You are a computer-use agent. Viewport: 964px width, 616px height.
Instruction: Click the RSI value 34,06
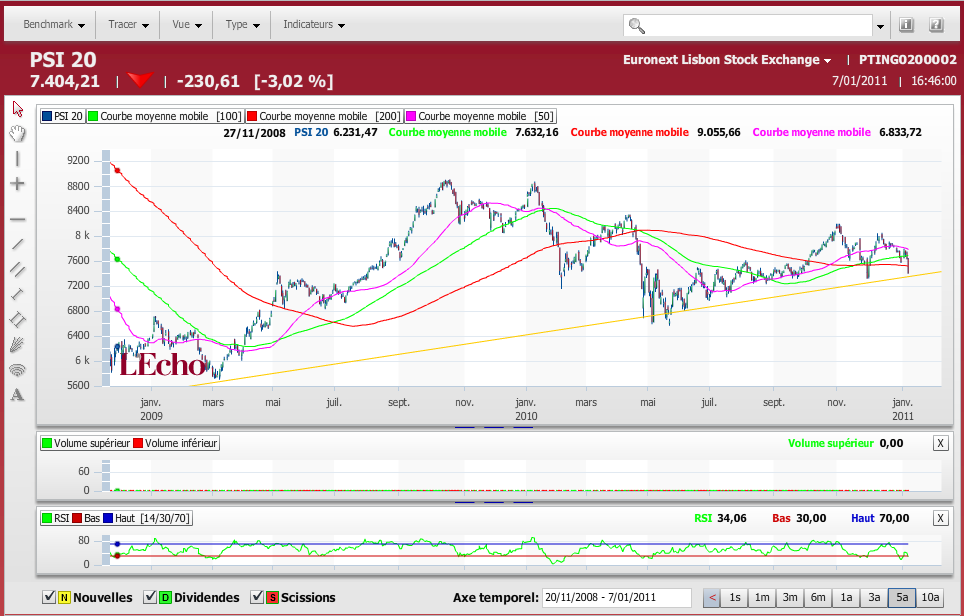[x=731, y=518]
